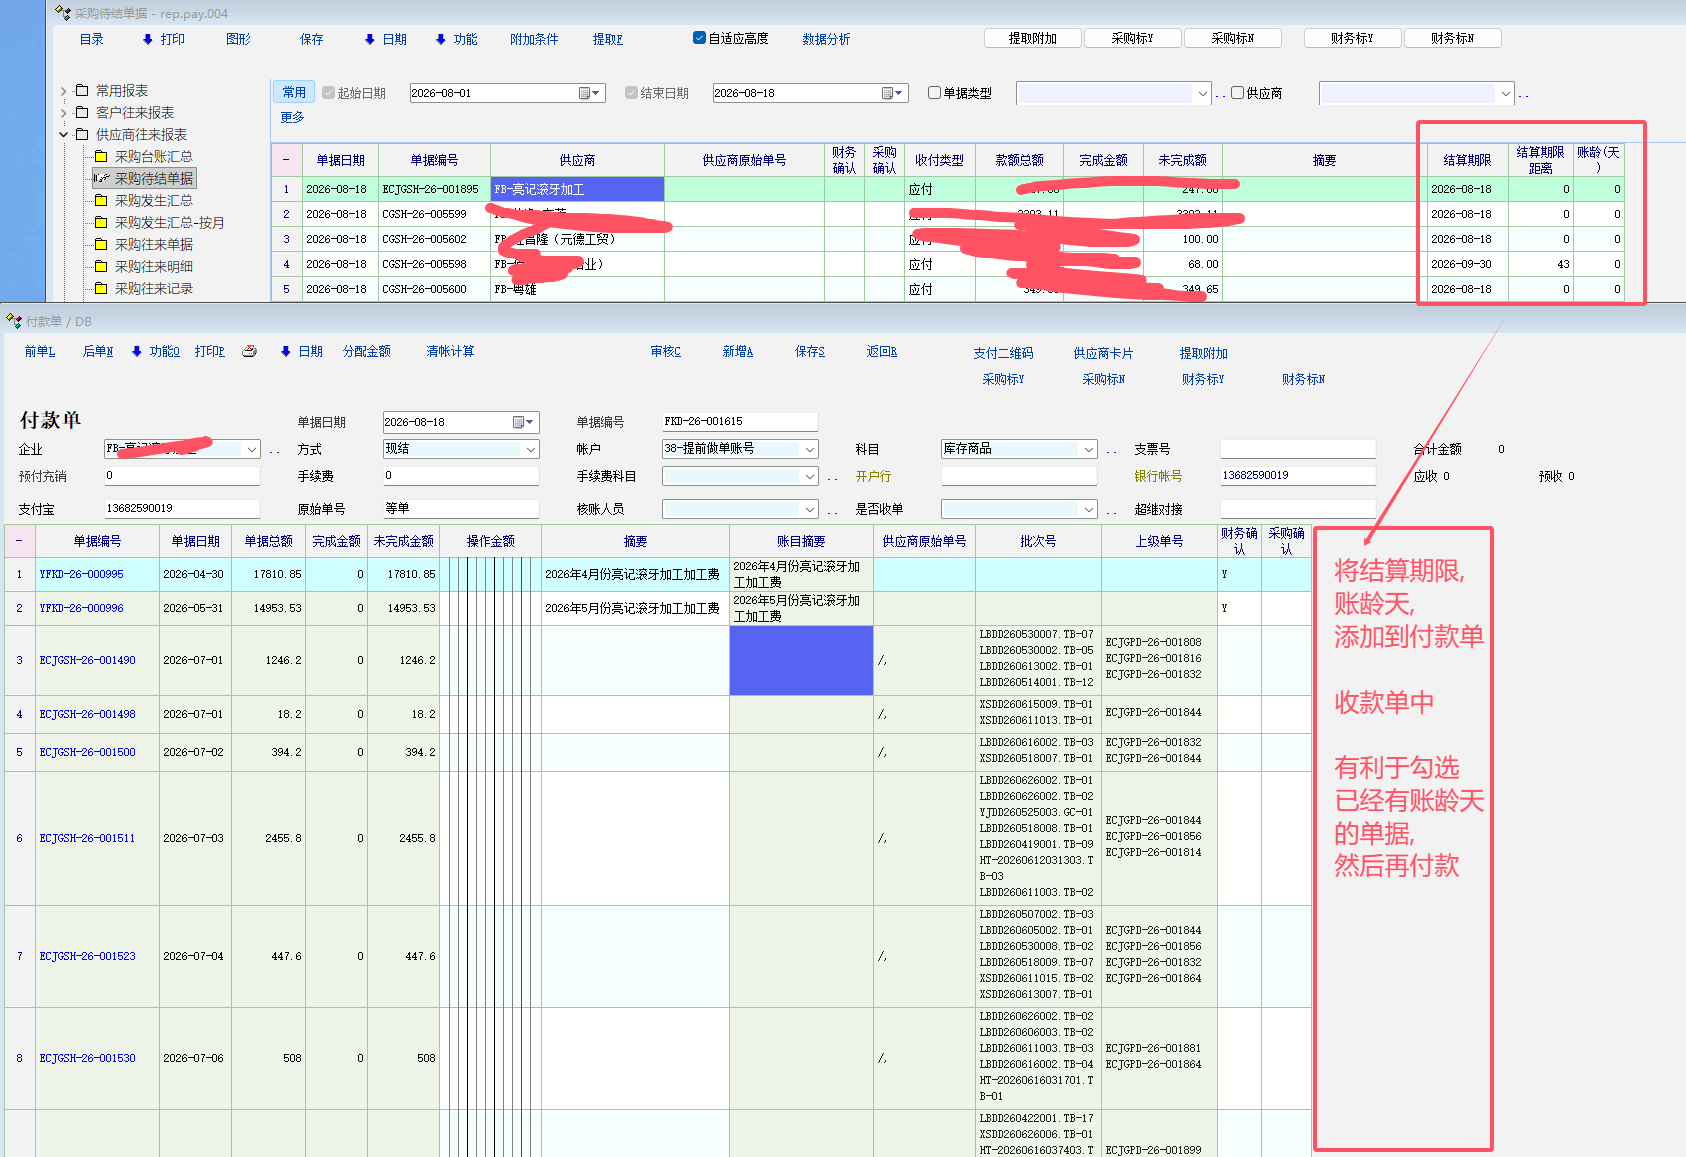Click 清帐计算 in 付款单 toolbar

click(450, 351)
